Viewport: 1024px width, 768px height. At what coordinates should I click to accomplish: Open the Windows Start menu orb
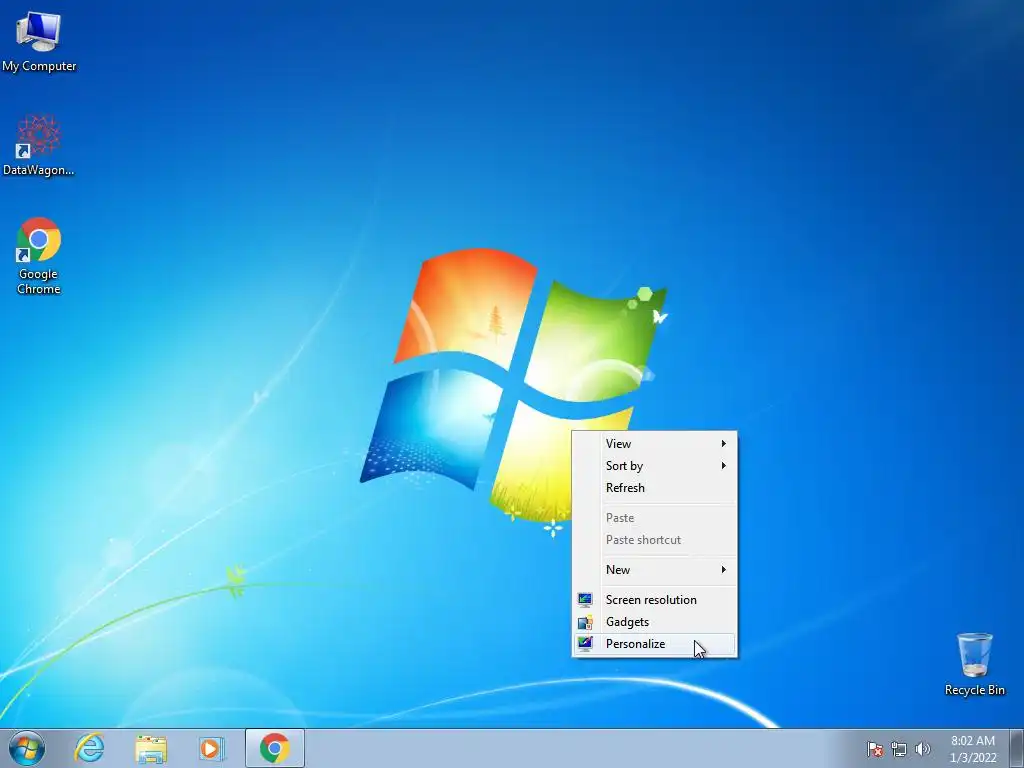pyautogui.click(x=27, y=748)
